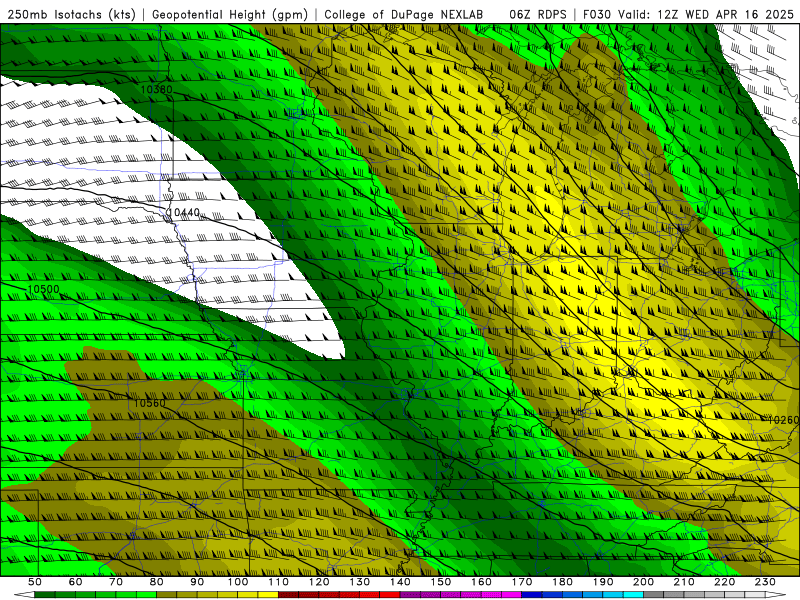The width and height of the screenshot is (800, 600).
Task: Click the 'F030 Valid: 12Z WED APR 16 2025' text
Action: [688, 14]
